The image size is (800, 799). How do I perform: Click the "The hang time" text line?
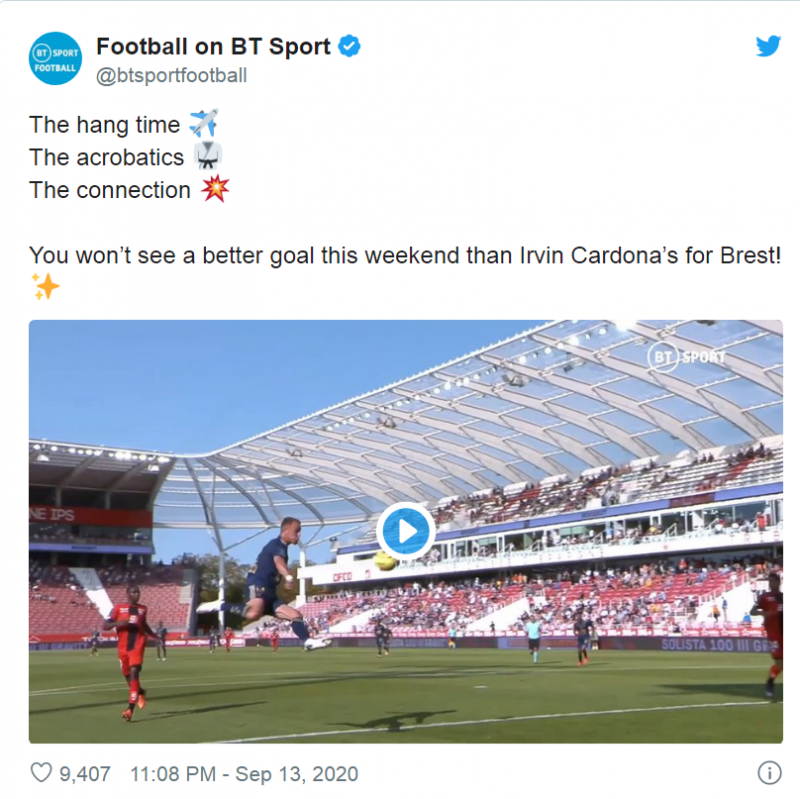click(105, 125)
